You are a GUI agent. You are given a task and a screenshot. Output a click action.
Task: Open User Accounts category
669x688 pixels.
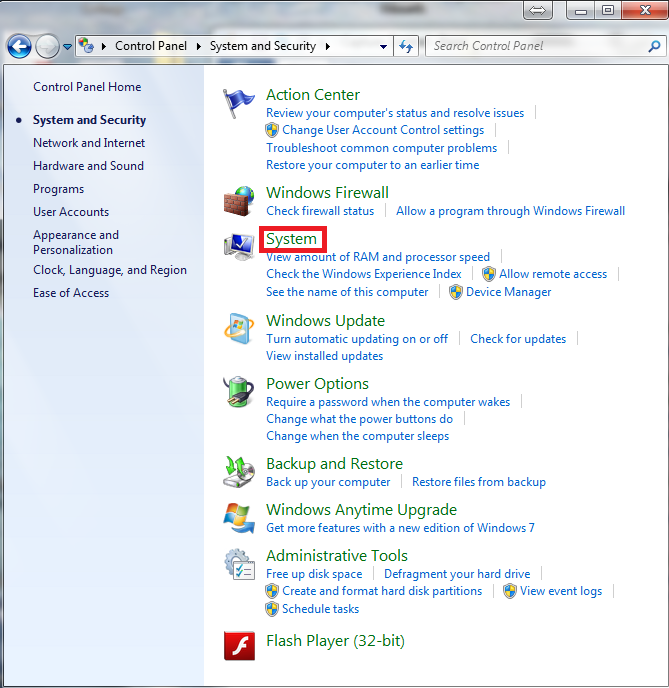tap(71, 212)
